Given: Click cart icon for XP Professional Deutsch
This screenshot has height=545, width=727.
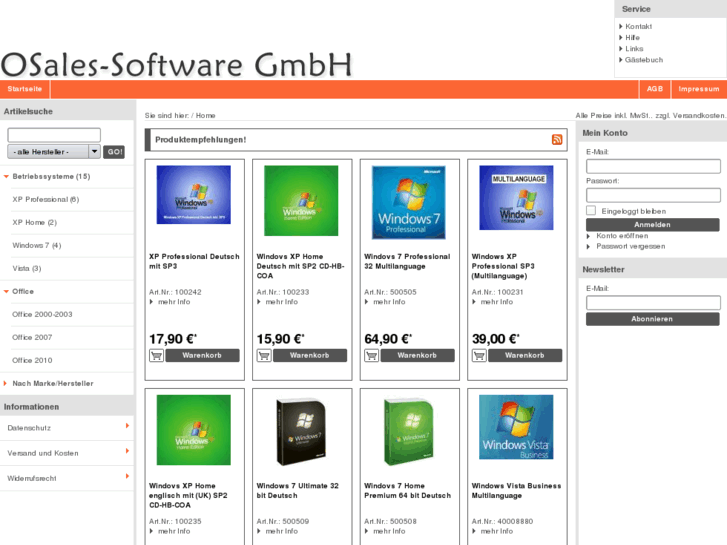Looking at the screenshot, I should [x=156, y=356].
